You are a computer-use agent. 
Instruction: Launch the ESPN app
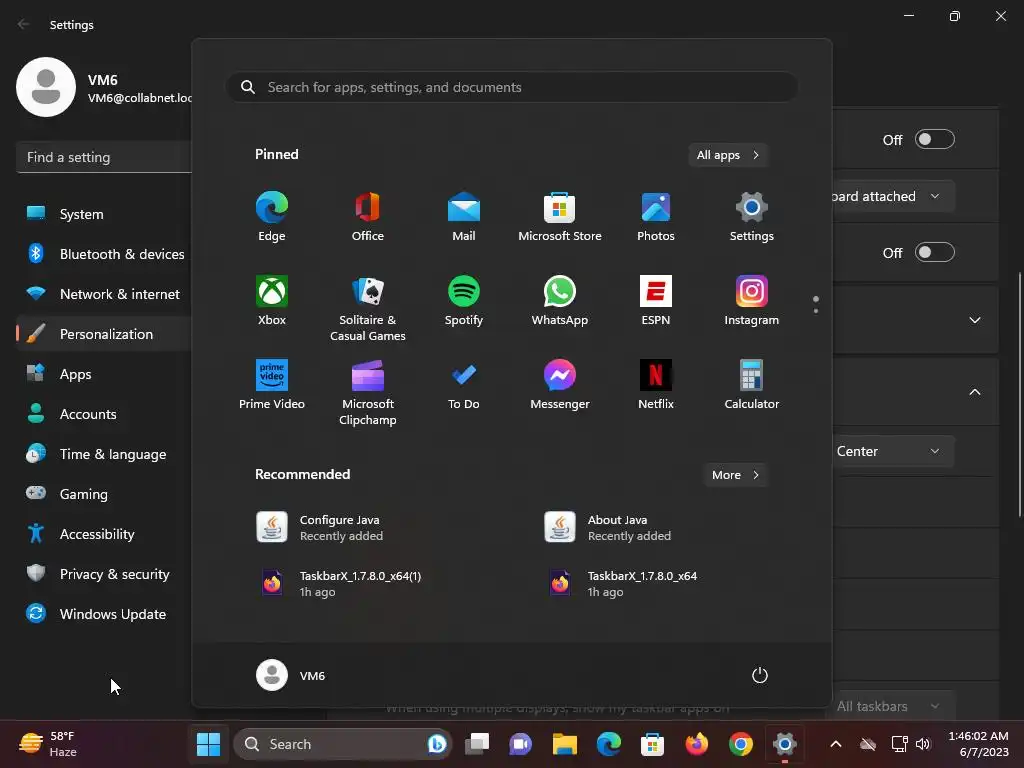(x=656, y=301)
